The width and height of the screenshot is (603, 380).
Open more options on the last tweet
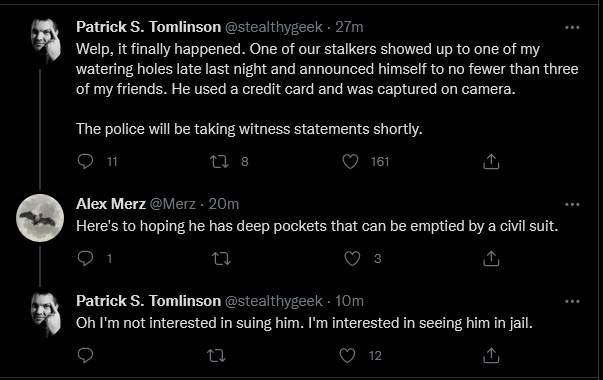tap(572, 302)
